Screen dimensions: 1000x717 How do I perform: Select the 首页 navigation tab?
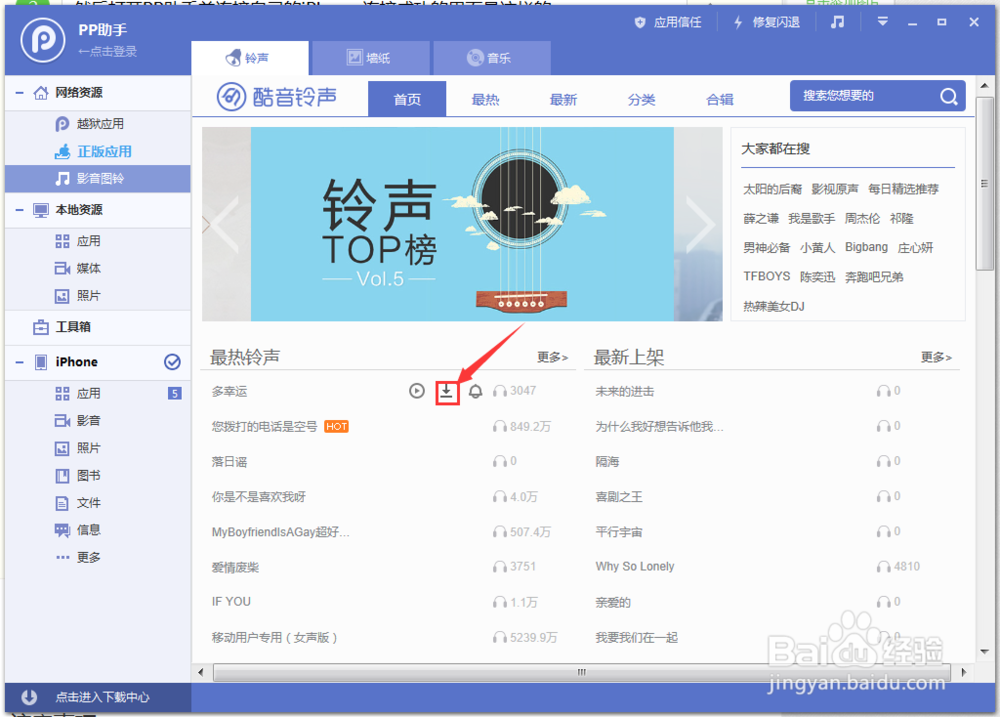click(407, 99)
